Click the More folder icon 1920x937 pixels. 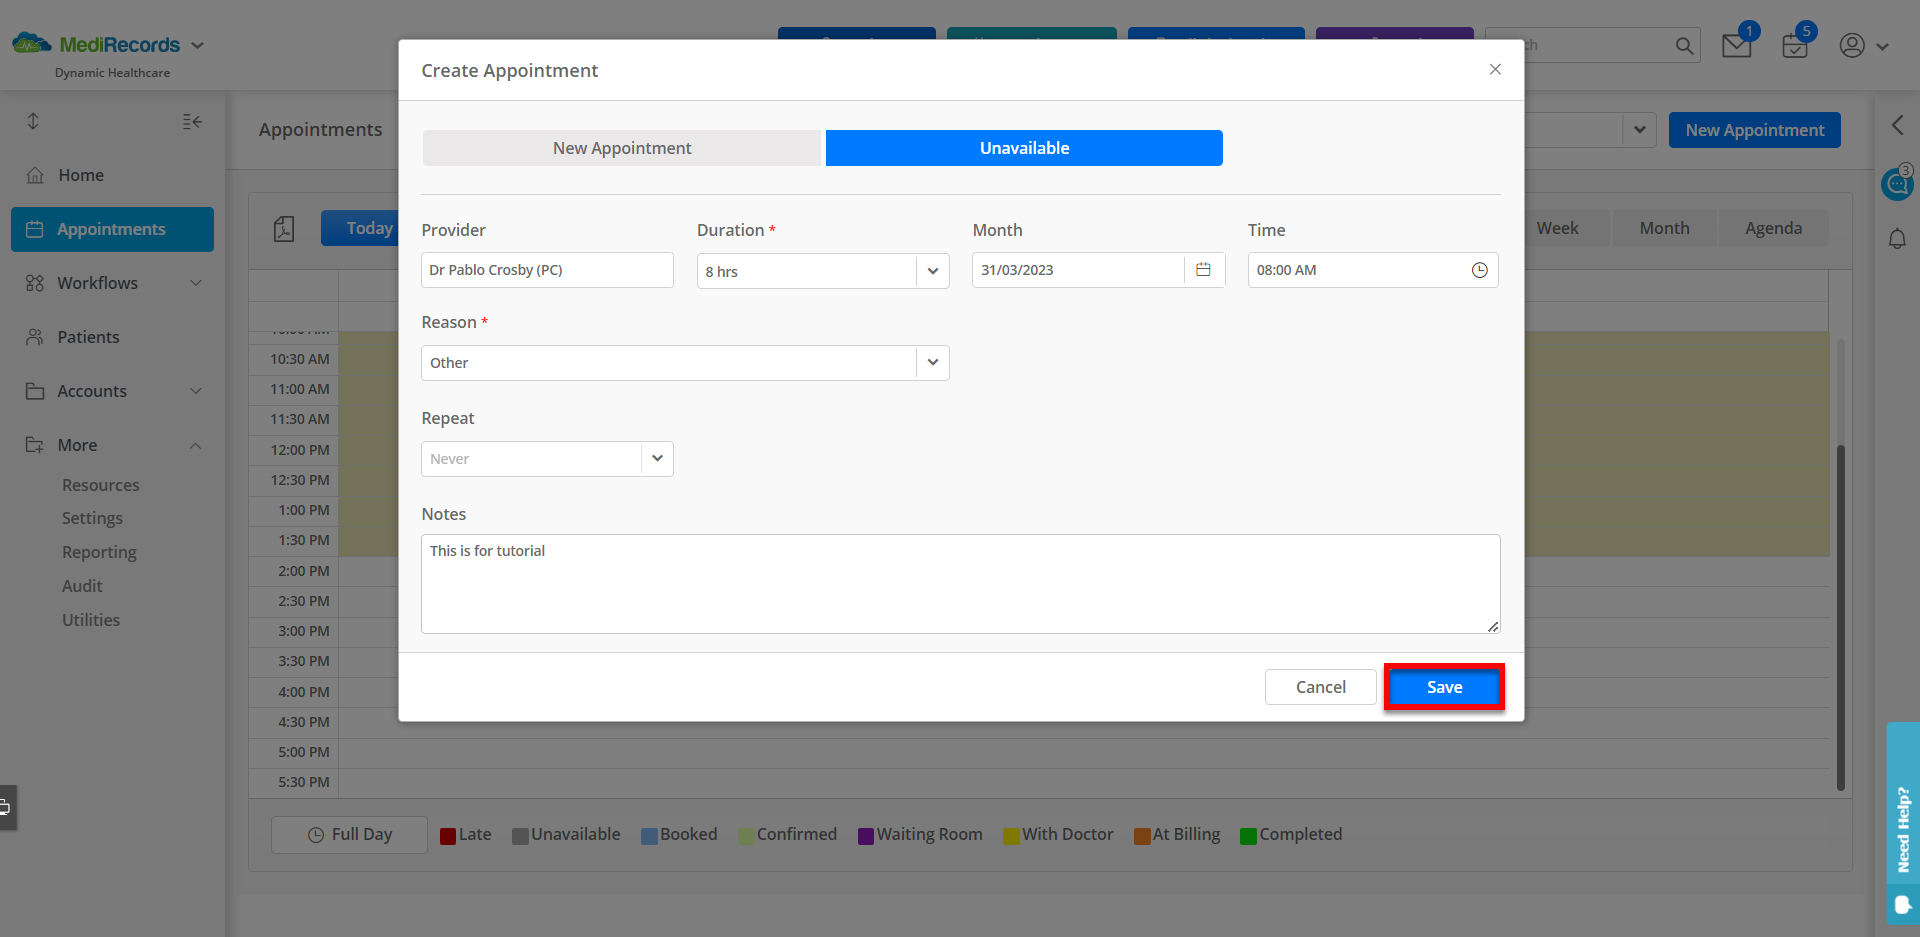(35, 445)
